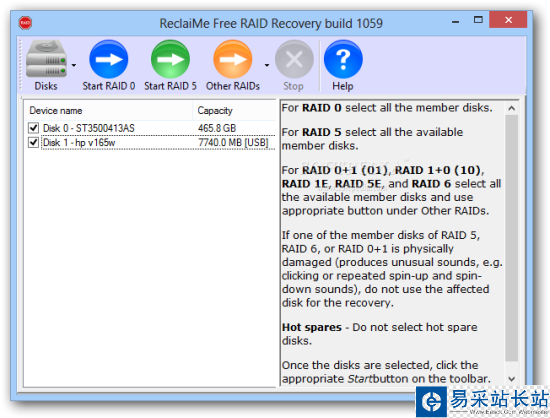
Task: Minimize the ReclaiMe window
Action: point(455,21)
